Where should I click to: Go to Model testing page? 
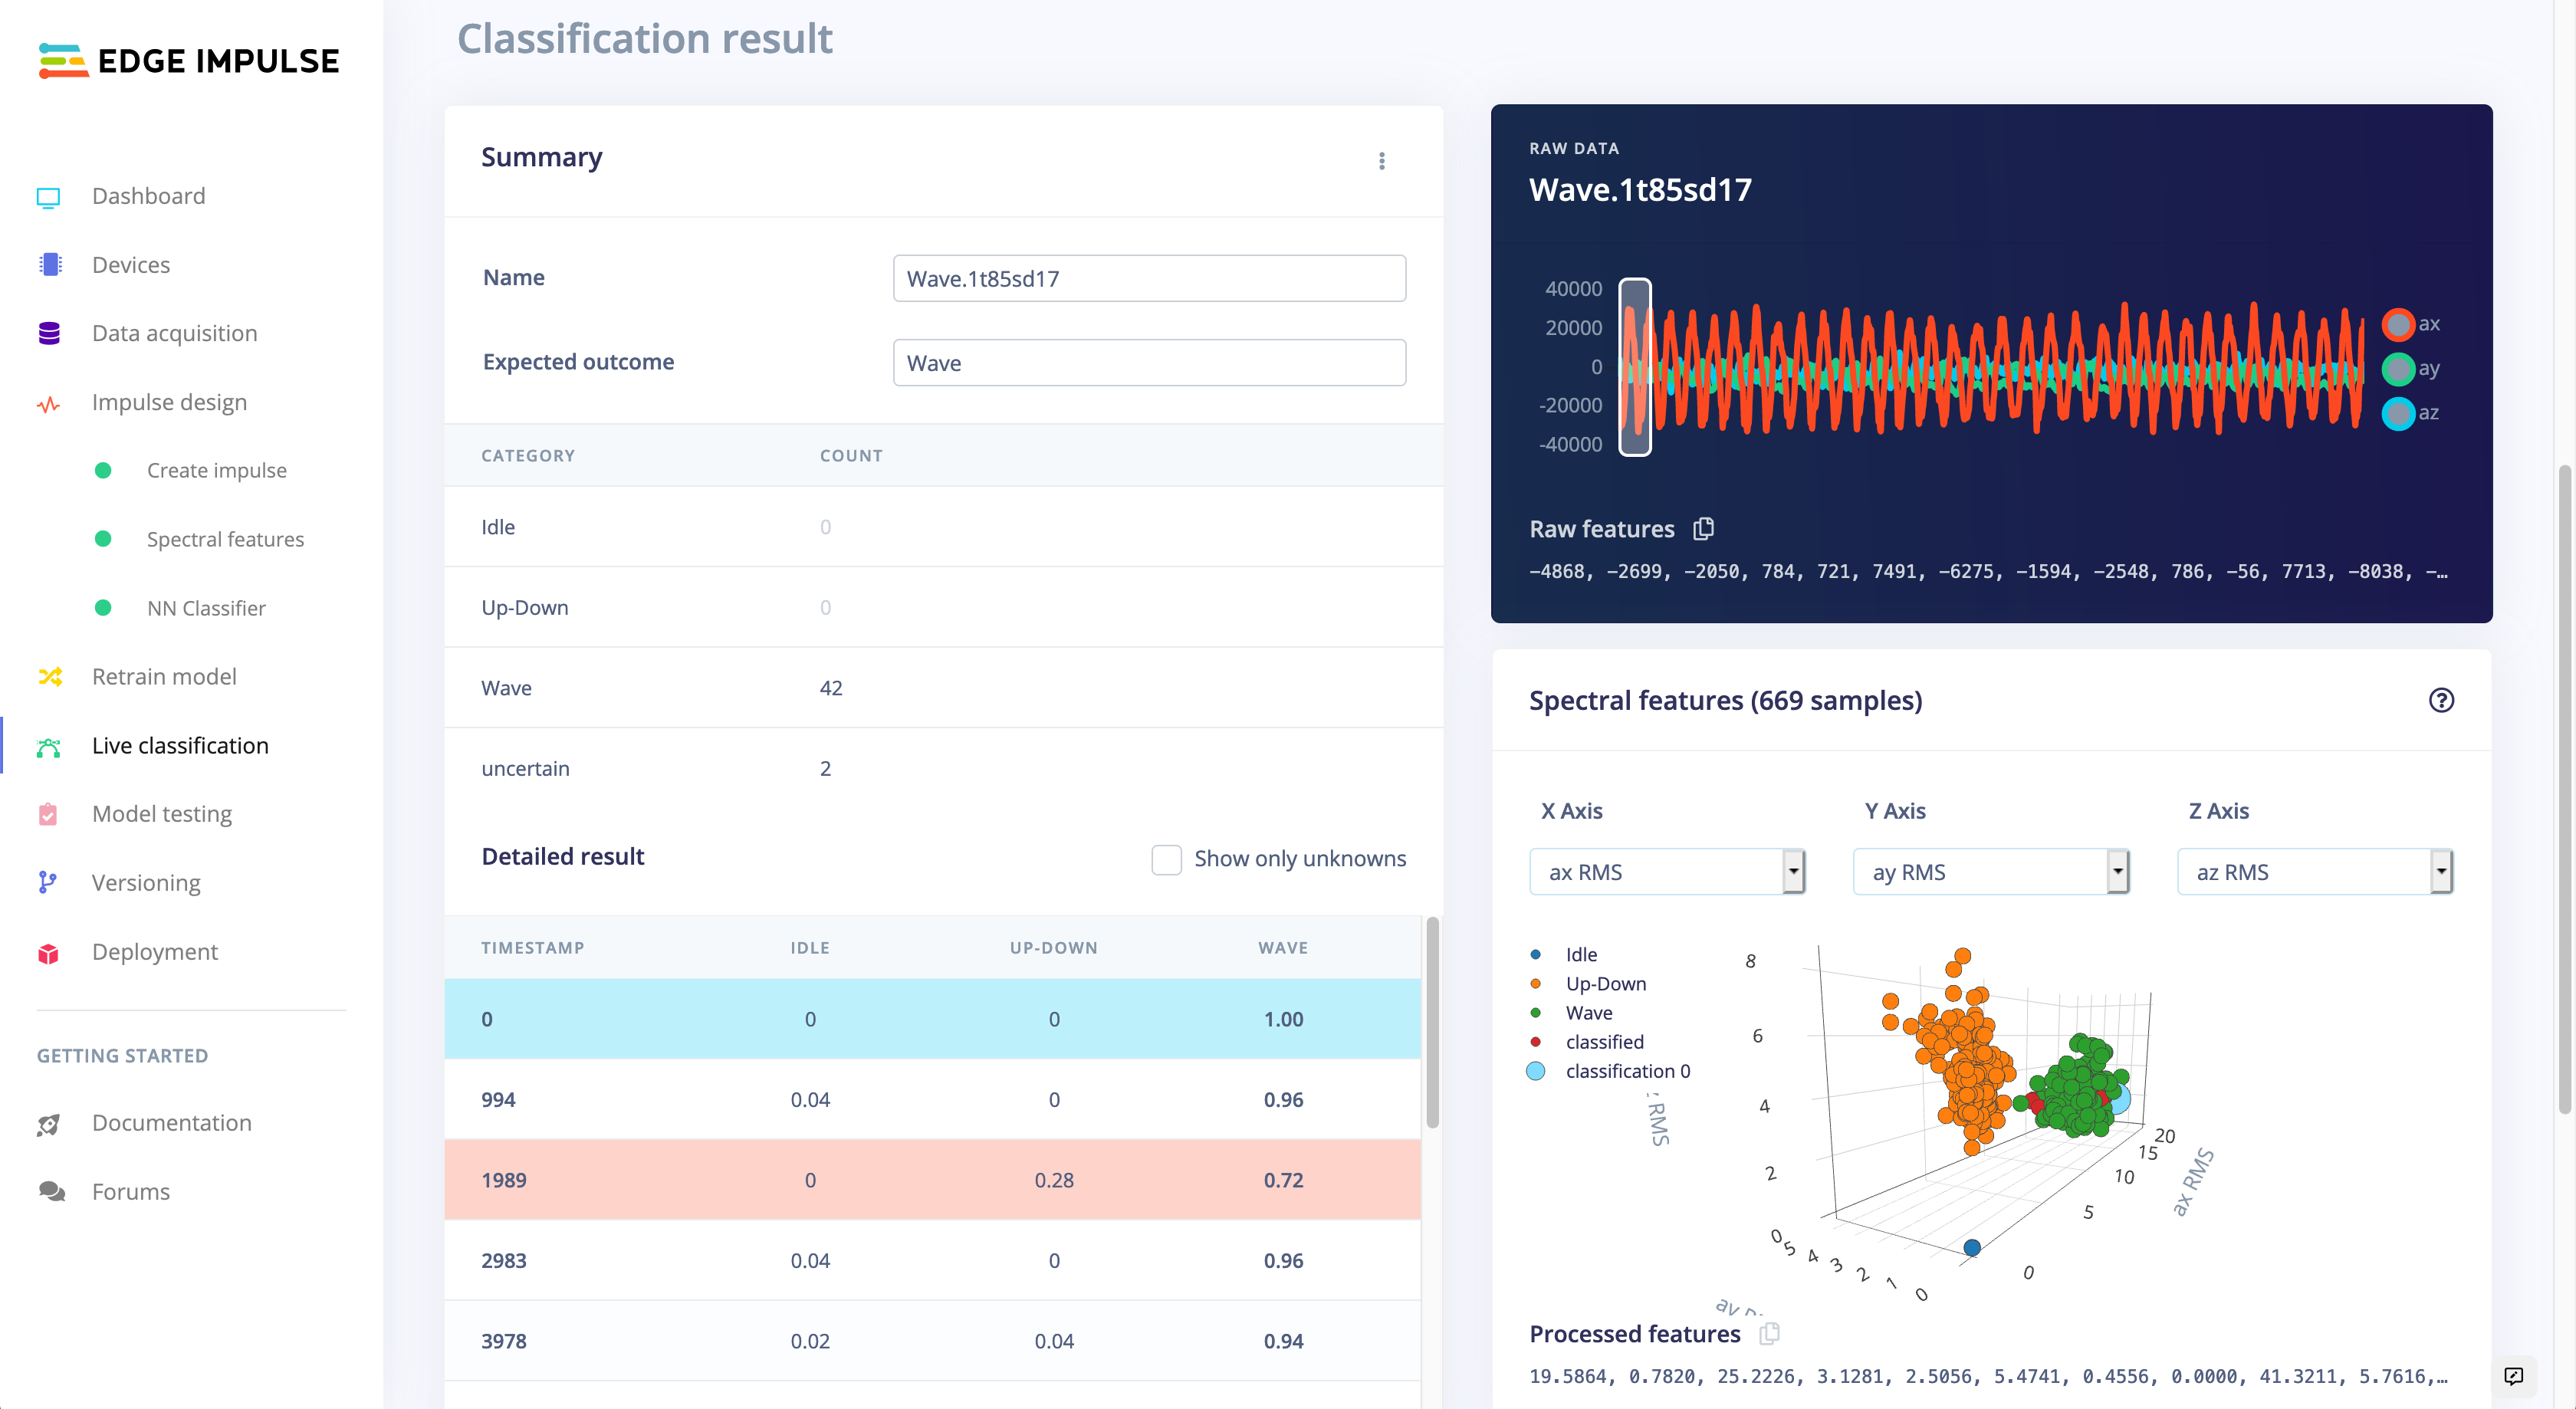[162, 814]
